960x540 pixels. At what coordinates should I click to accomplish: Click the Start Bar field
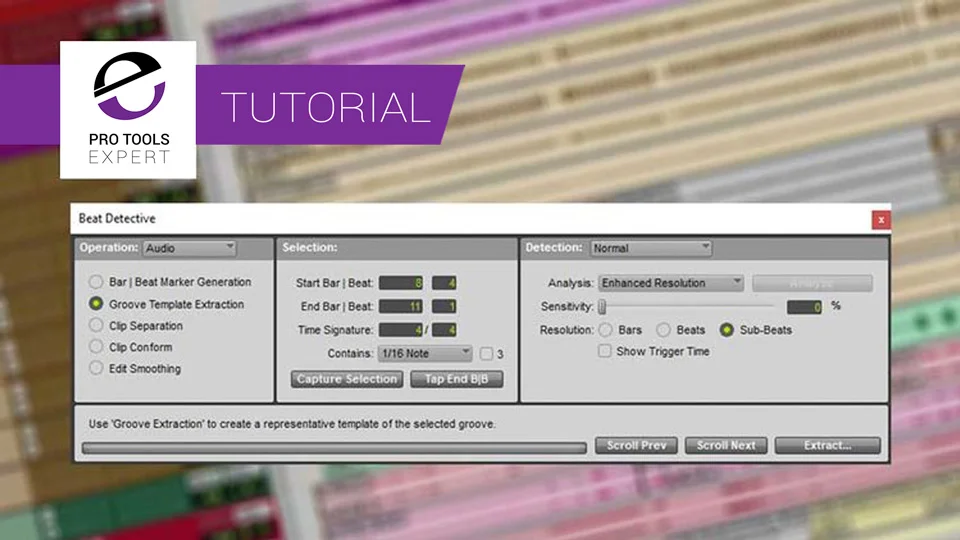coord(400,283)
